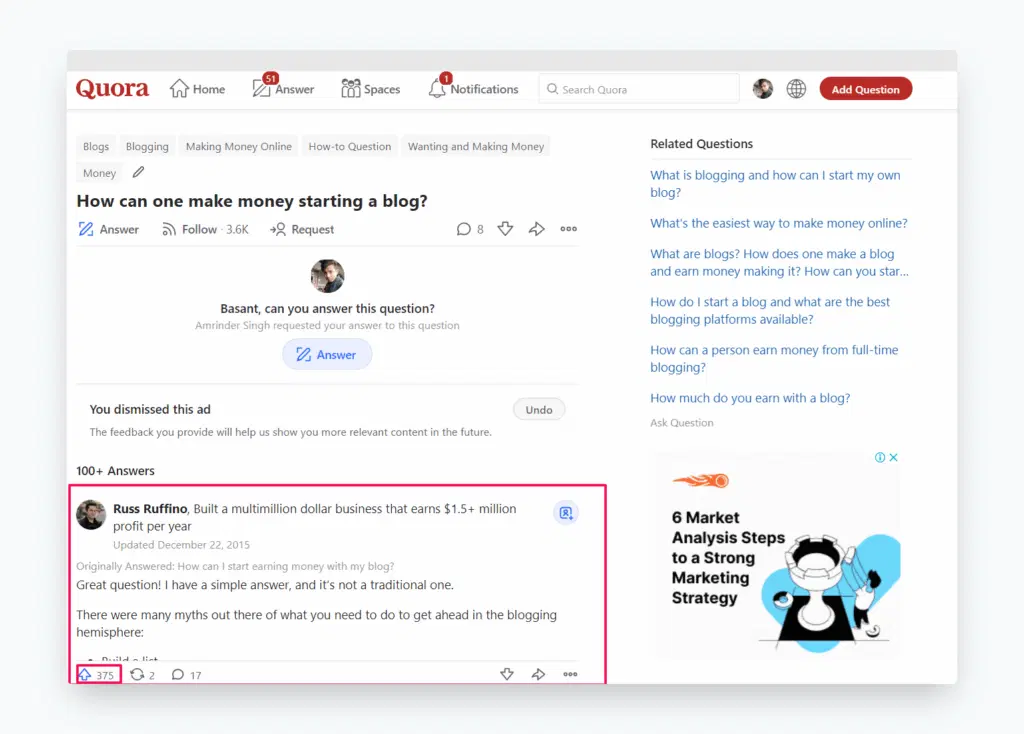Open the Blogs topic tag
This screenshot has width=1024, height=734.
click(x=96, y=146)
